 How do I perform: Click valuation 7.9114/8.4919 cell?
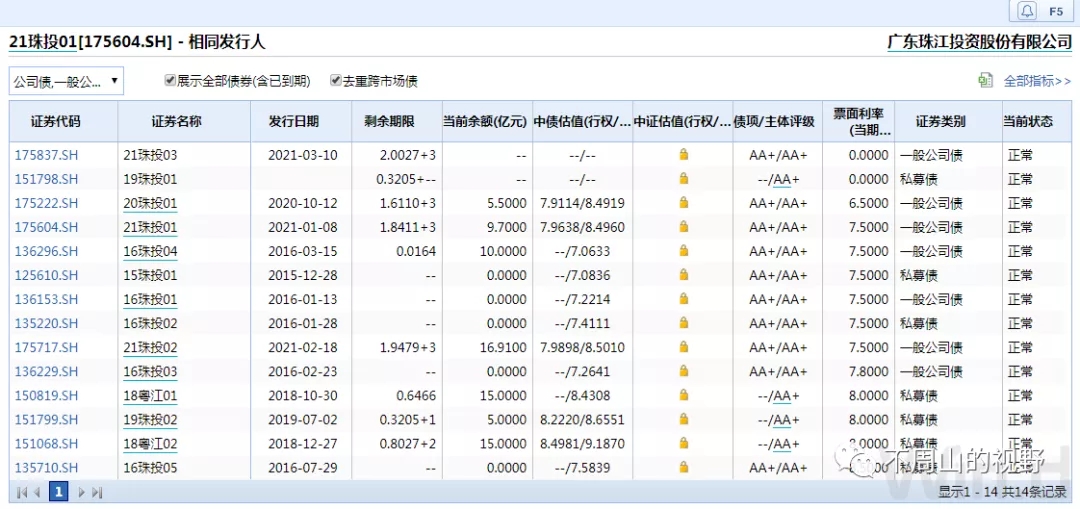pyautogui.click(x=581, y=203)
